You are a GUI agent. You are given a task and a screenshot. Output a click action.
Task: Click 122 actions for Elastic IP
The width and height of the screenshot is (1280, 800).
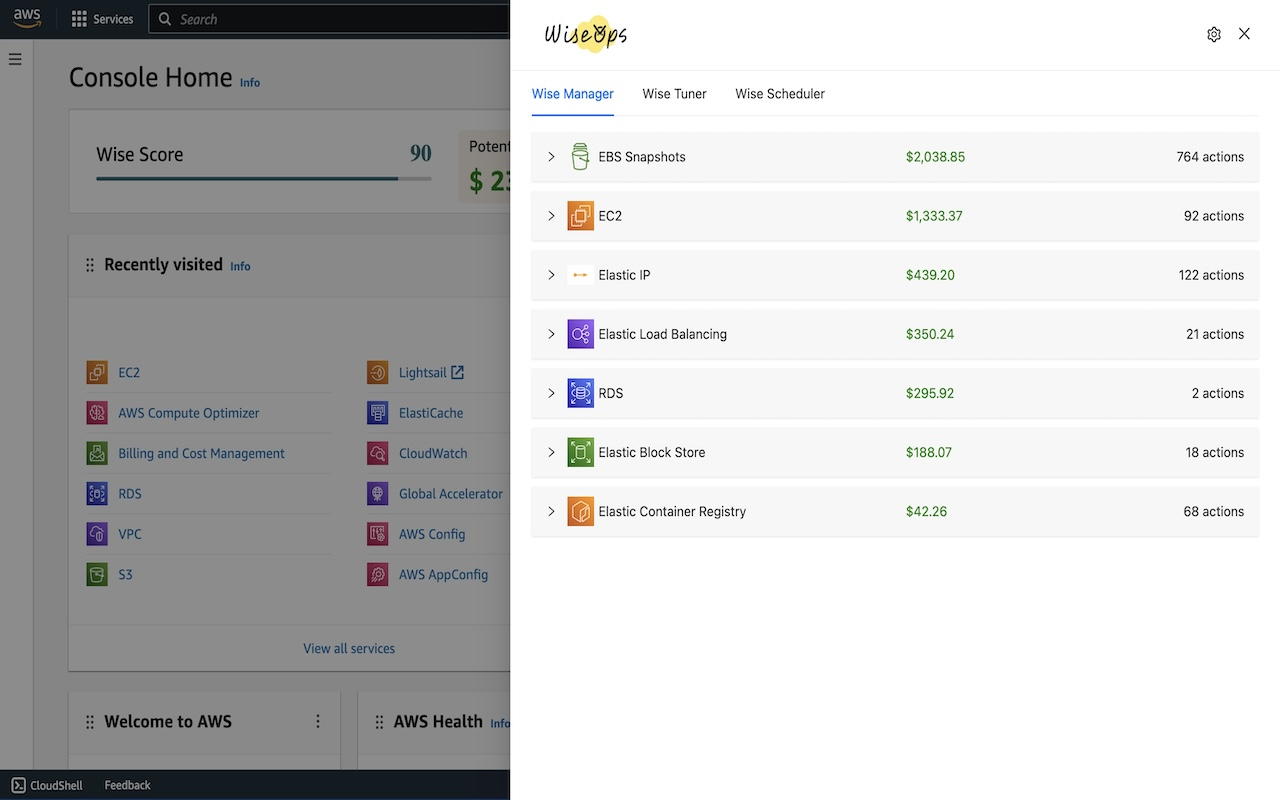pyautogui.click(x=1211, y=275)
